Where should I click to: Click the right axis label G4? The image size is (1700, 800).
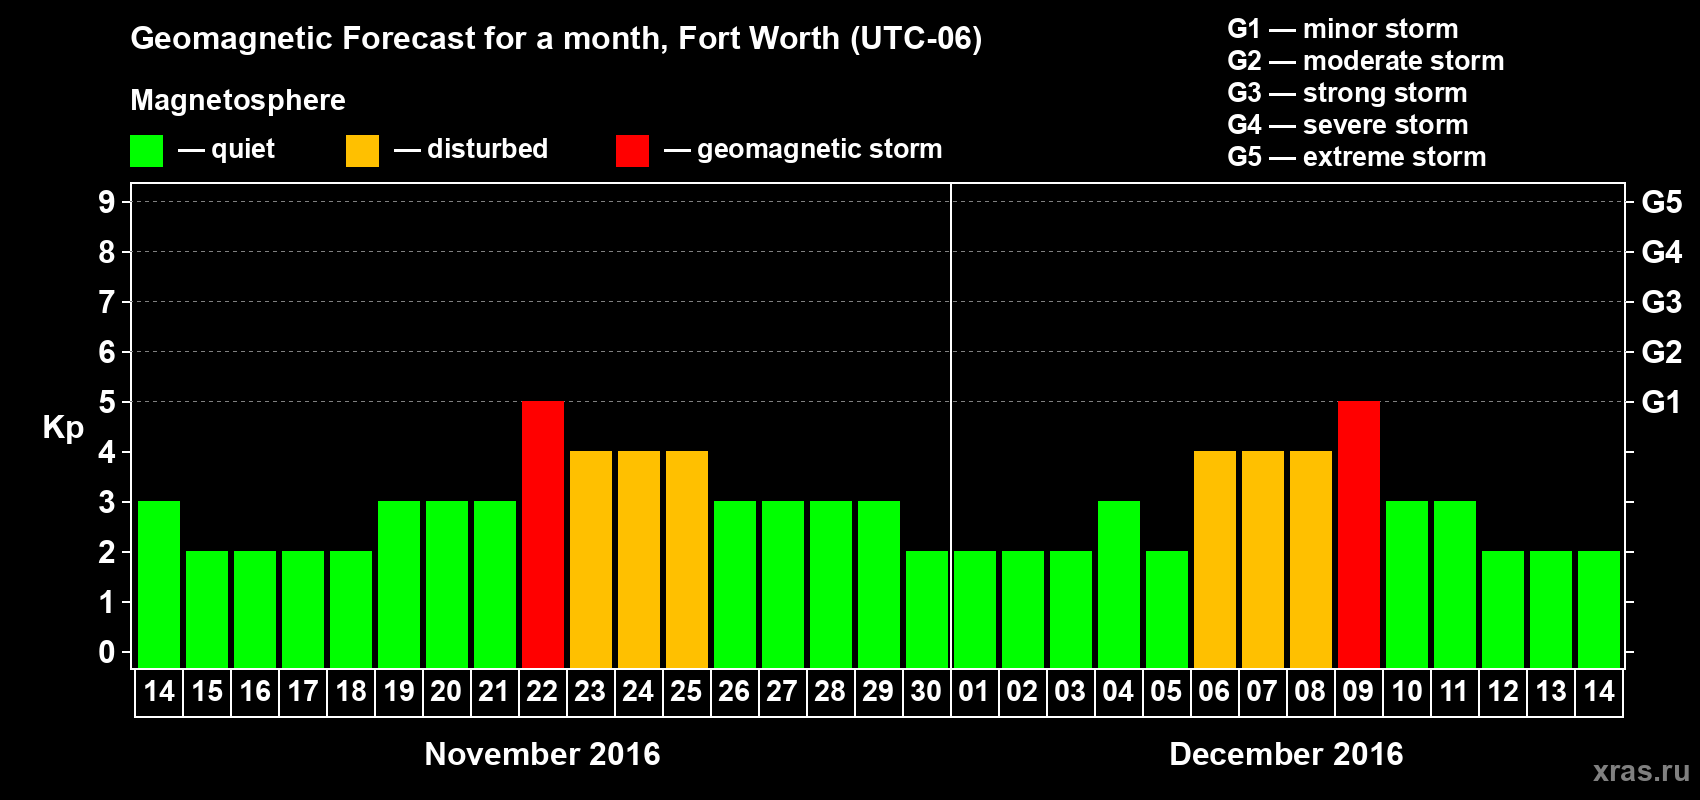click(x=1662, y=252)
